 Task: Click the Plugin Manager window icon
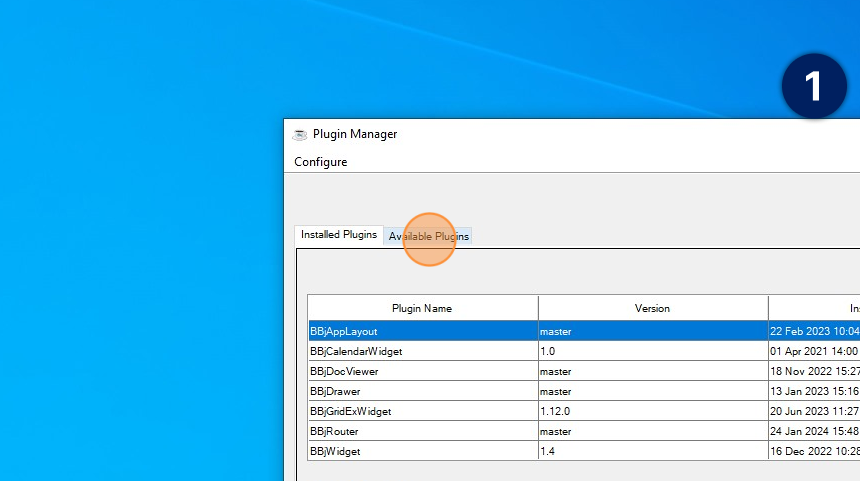(299, 134)
